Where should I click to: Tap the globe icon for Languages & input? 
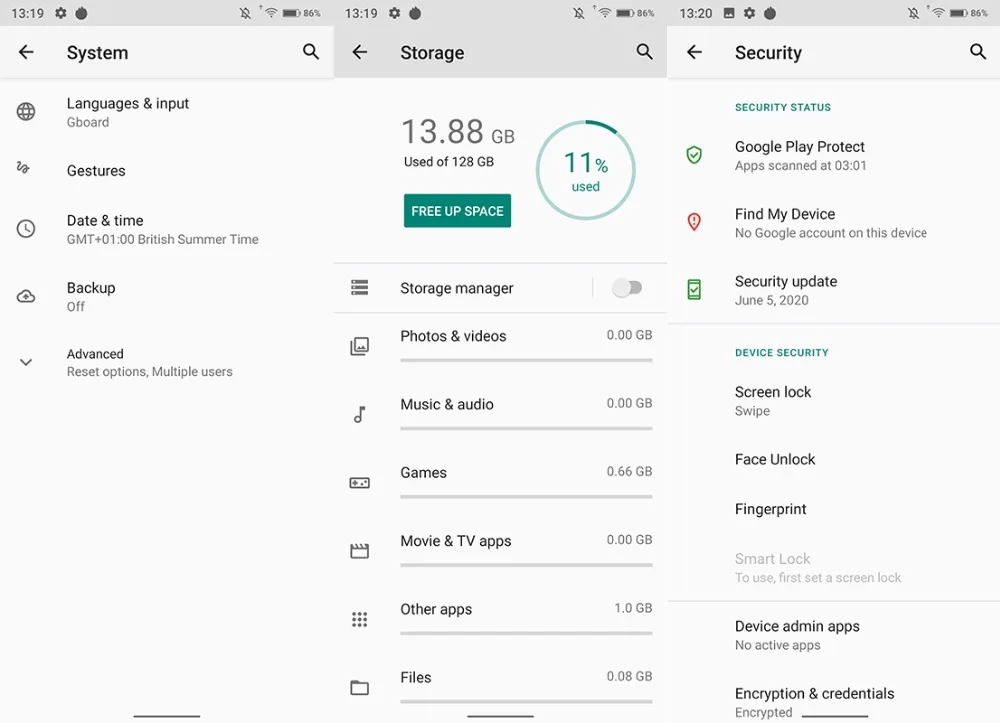click(26, 112)
